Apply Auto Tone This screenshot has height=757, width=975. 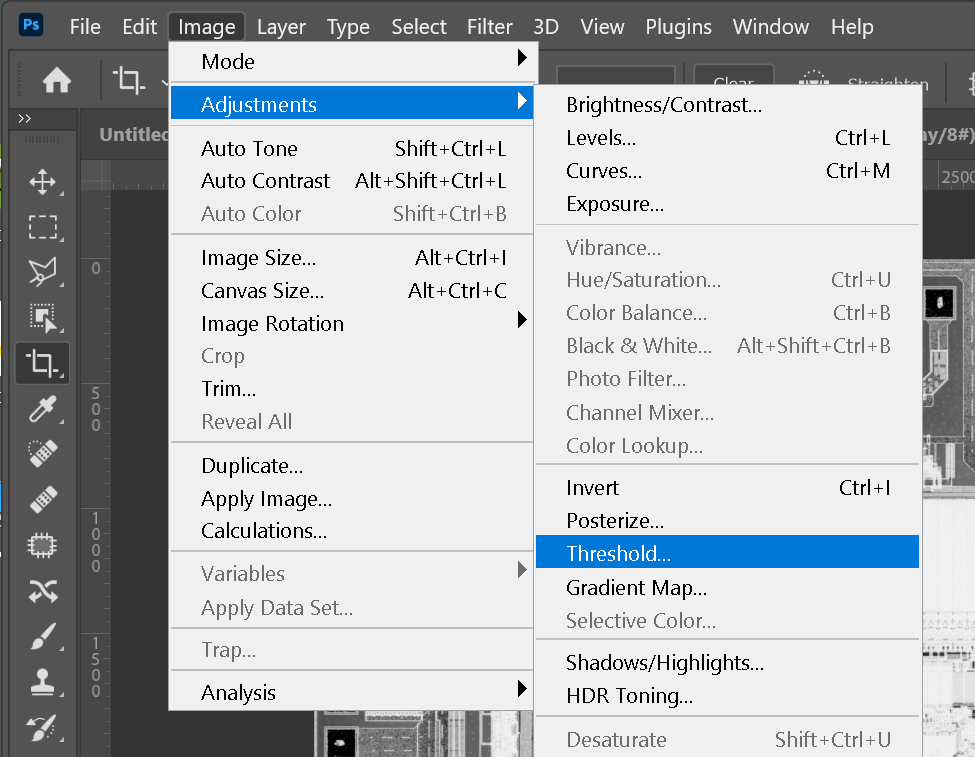coord(352,148)
